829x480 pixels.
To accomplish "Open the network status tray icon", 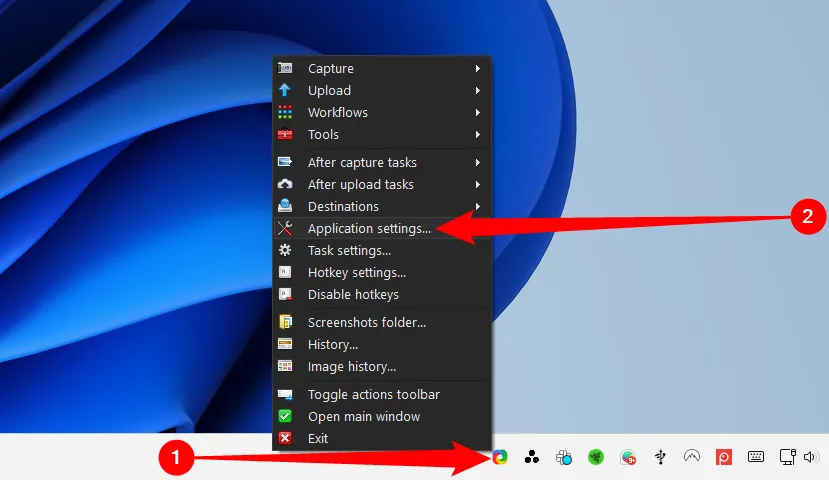I will pos(788,457).
